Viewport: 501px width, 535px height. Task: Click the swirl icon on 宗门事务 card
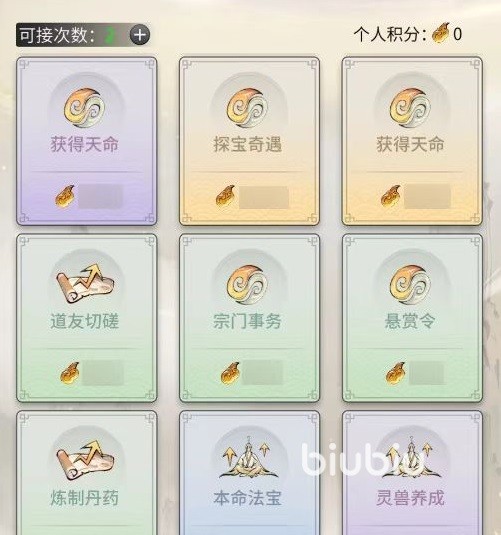[247, 285]
